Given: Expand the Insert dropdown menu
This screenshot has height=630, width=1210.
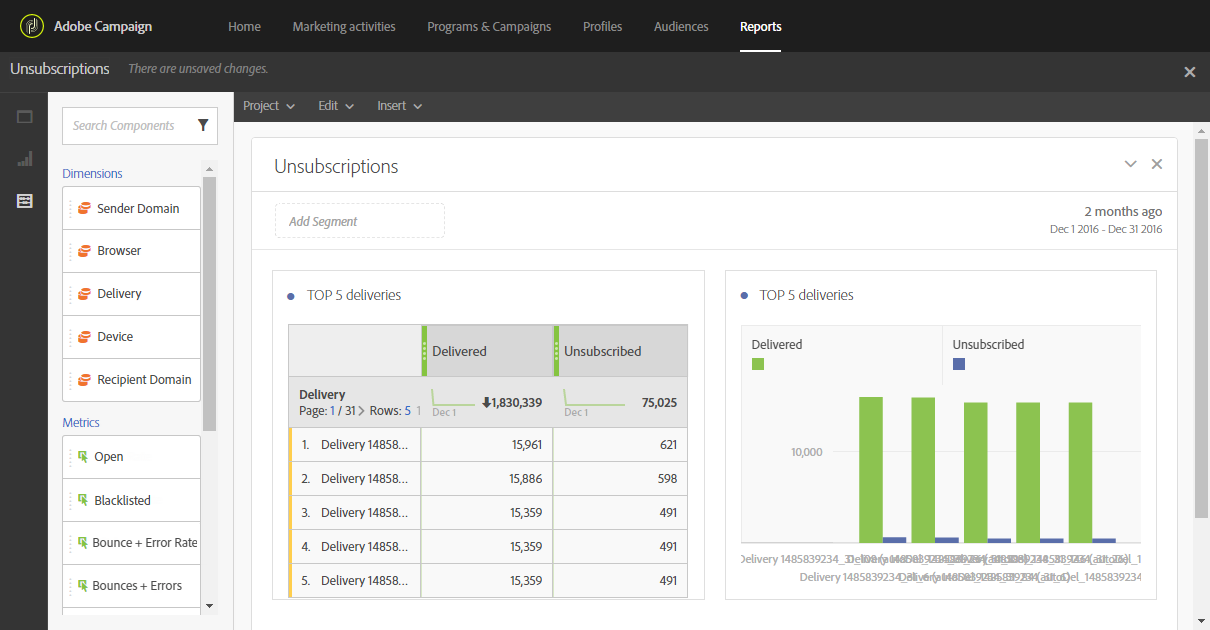Looking at the screenshot, I should point(399,106).
